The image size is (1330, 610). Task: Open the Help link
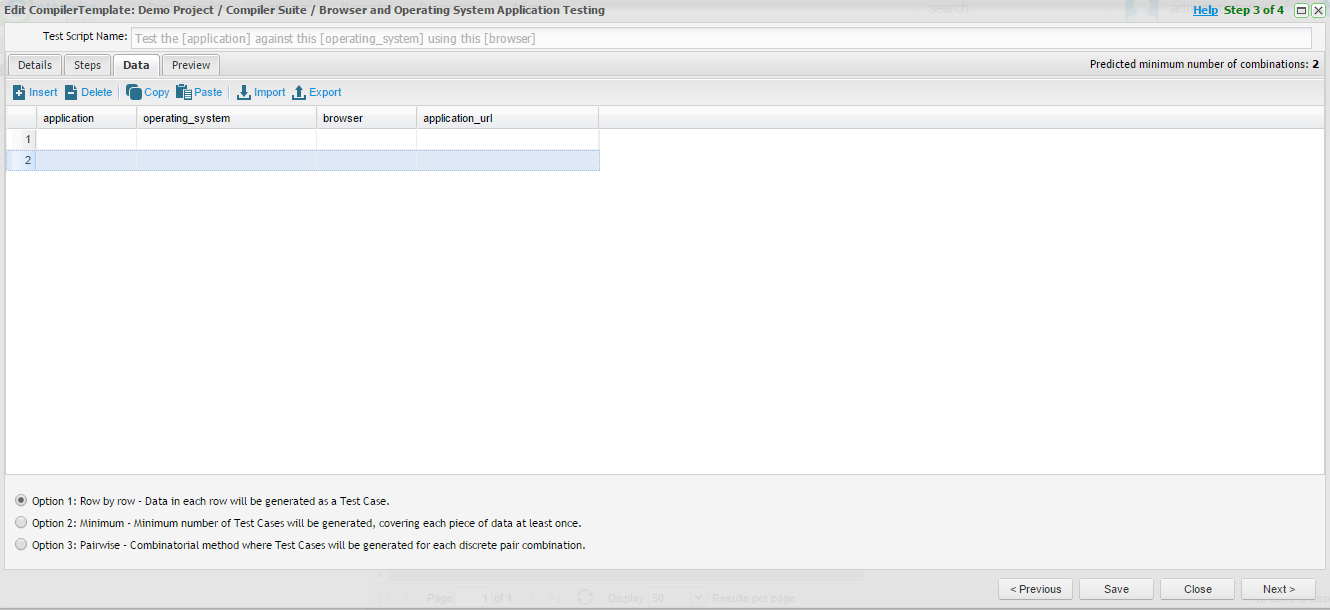click(1205, 10)
